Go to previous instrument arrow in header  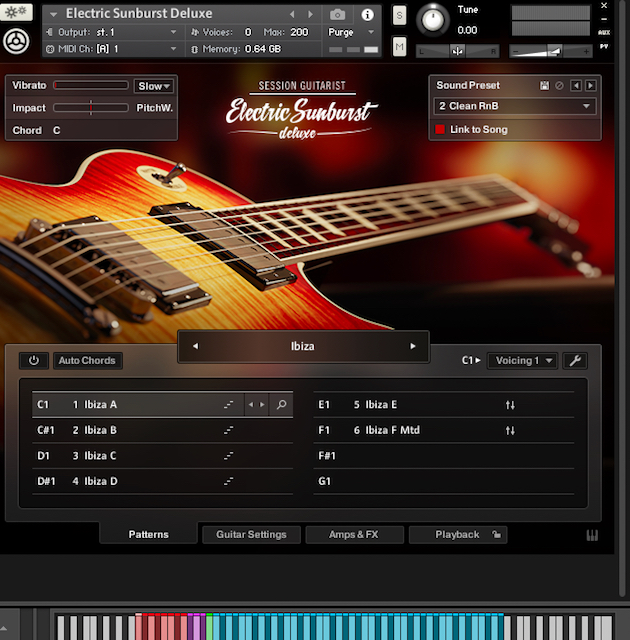point(292,14)
